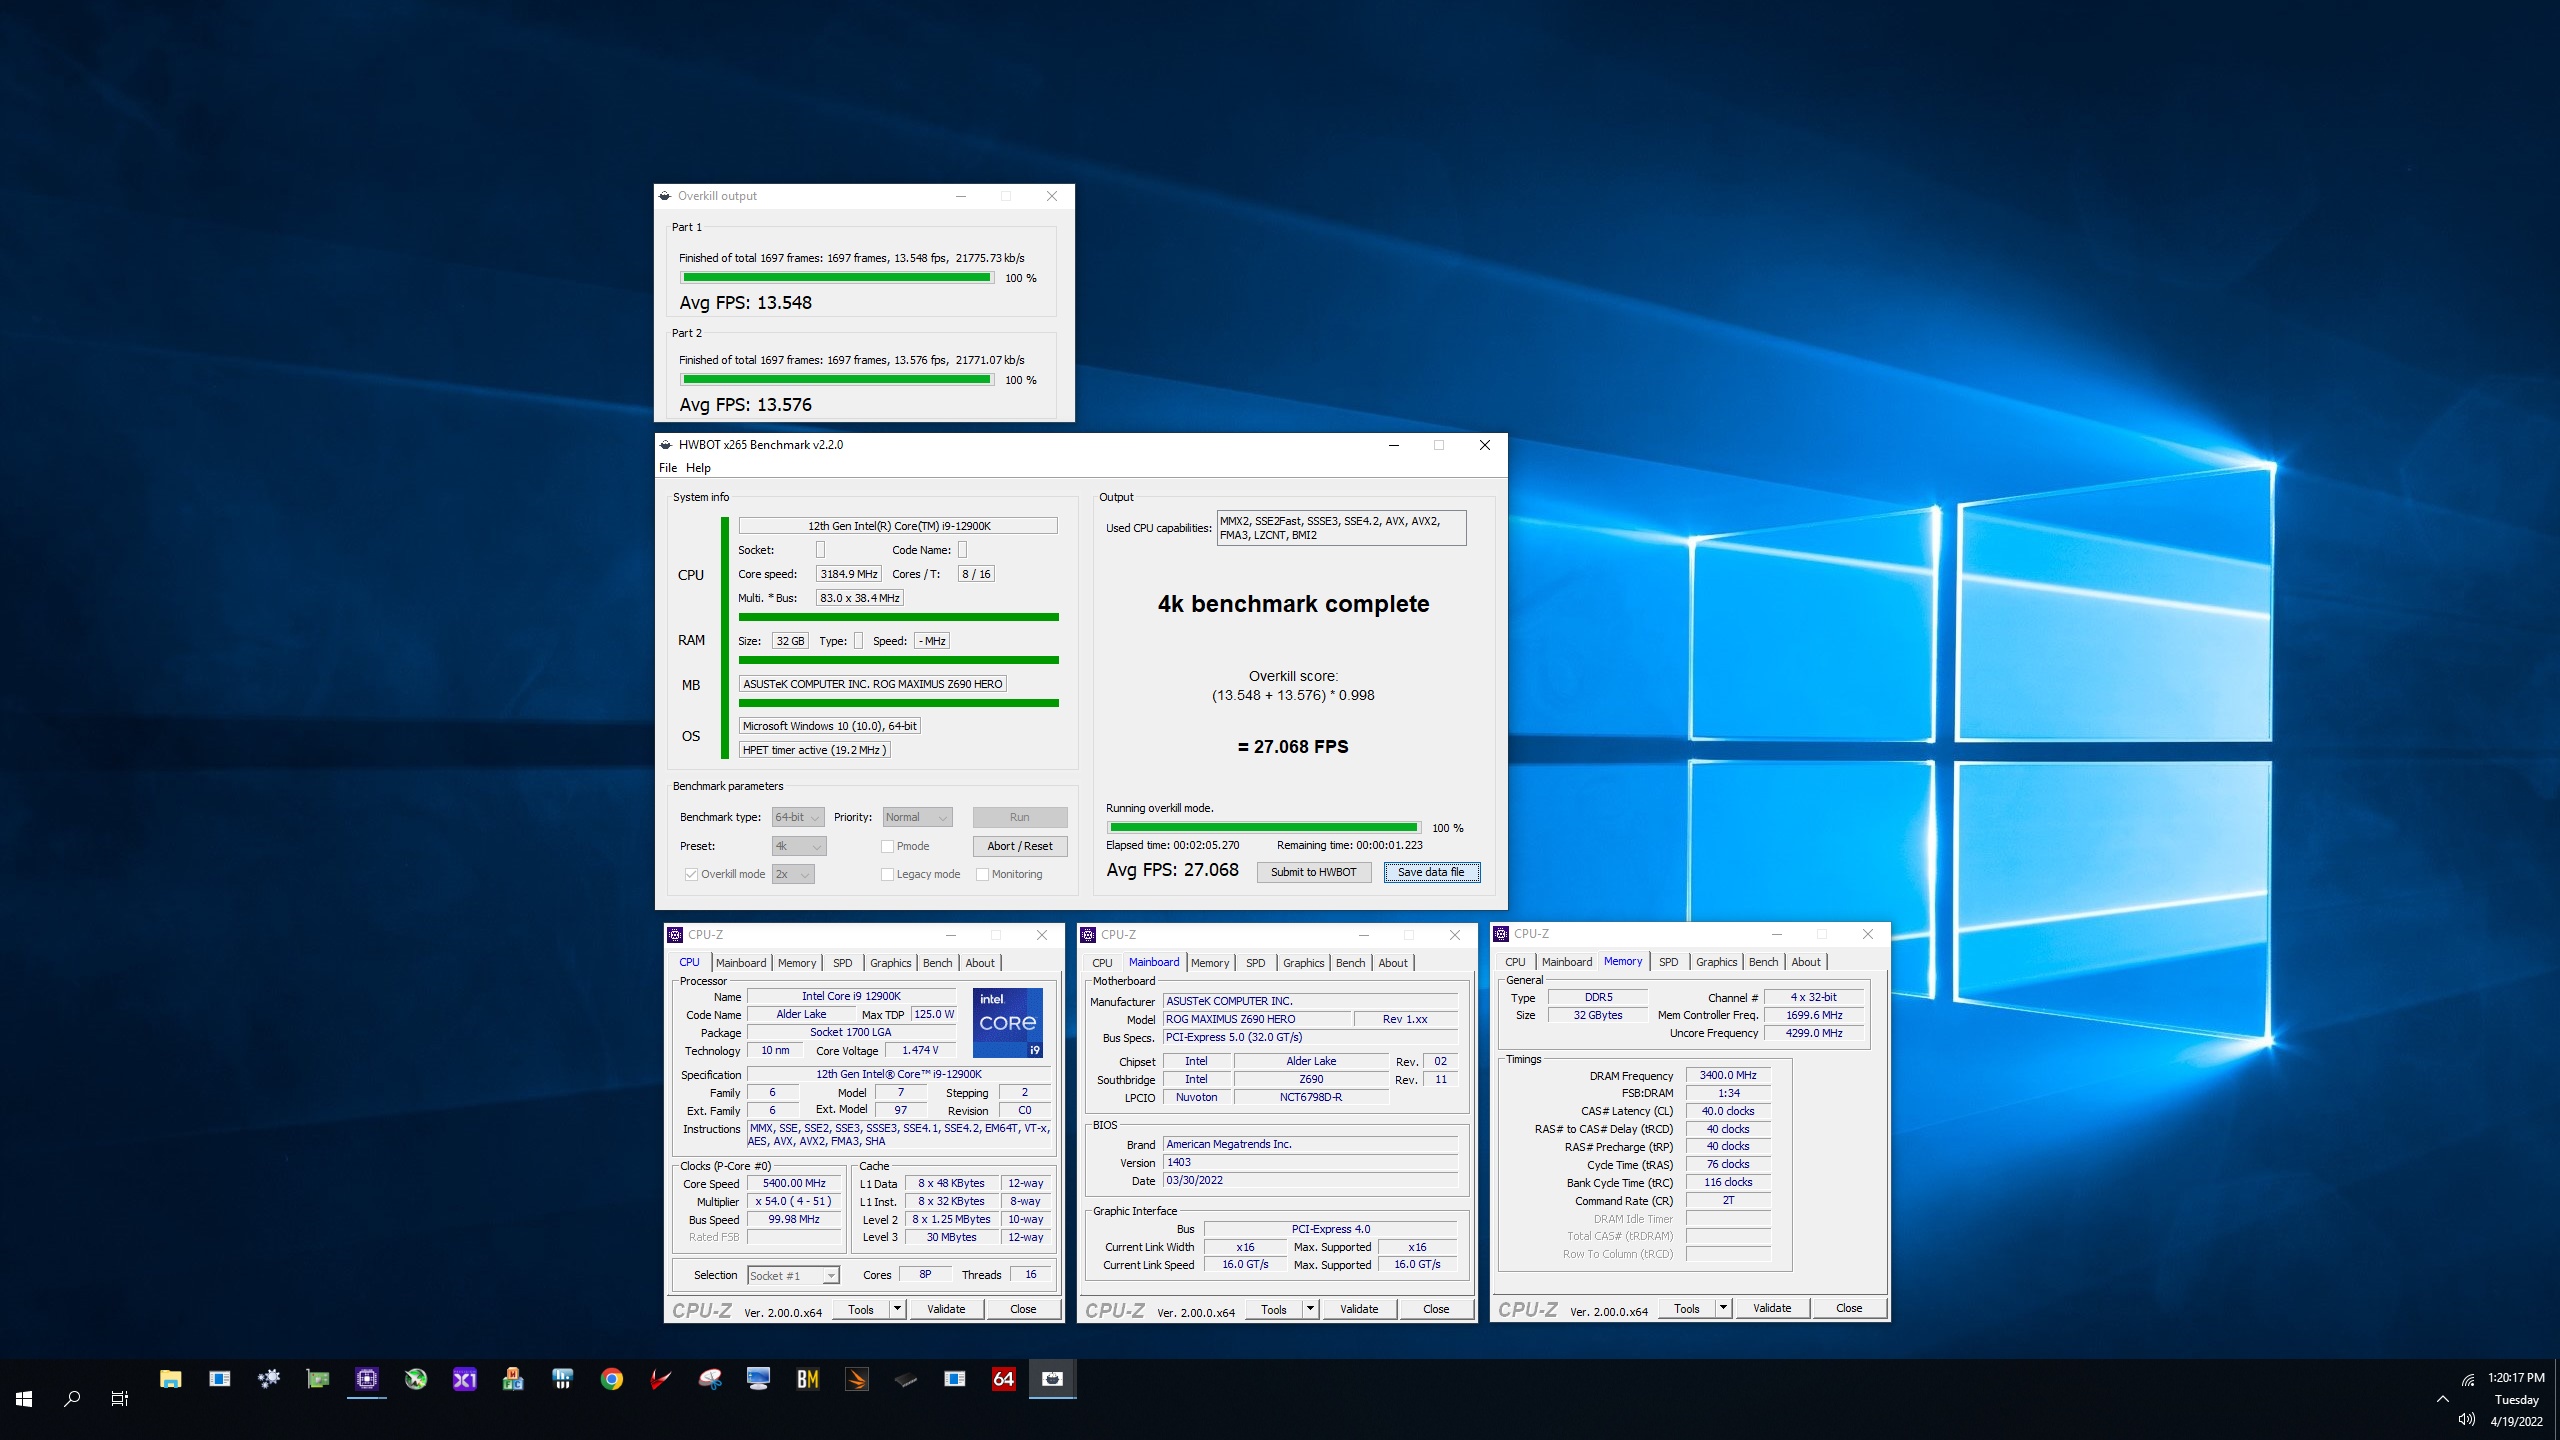
Task: Open the Help menu in HWBOT x265
Action: pos(698,468)
